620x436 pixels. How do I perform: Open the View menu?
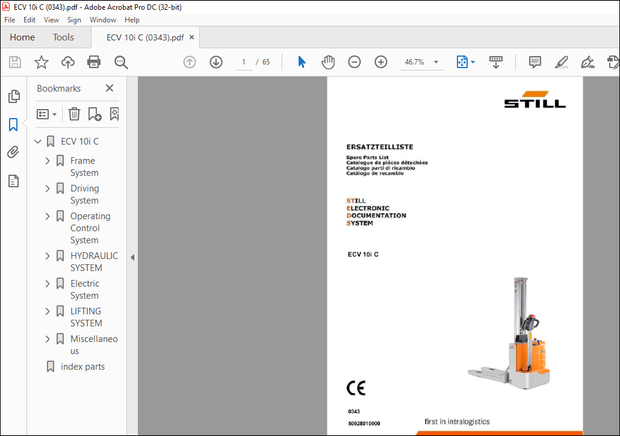point(51,20)
